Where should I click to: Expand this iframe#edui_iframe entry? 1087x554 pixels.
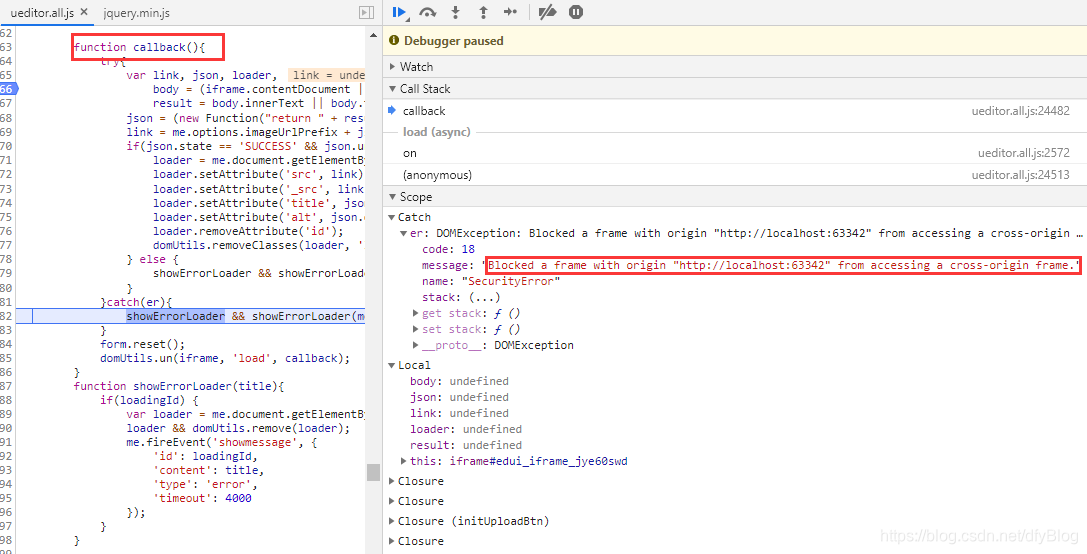point(404,461)
